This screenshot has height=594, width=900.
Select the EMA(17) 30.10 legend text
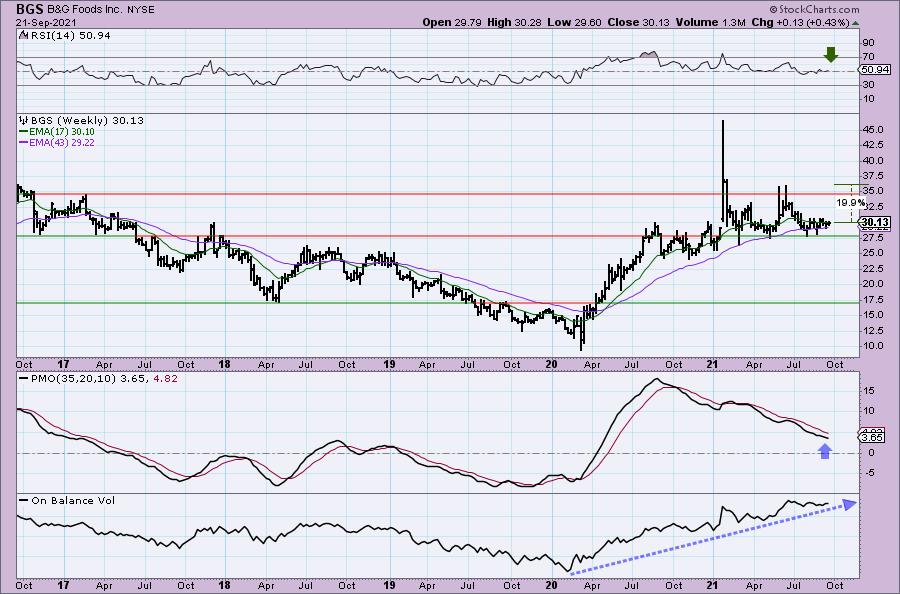coord(61,131)
